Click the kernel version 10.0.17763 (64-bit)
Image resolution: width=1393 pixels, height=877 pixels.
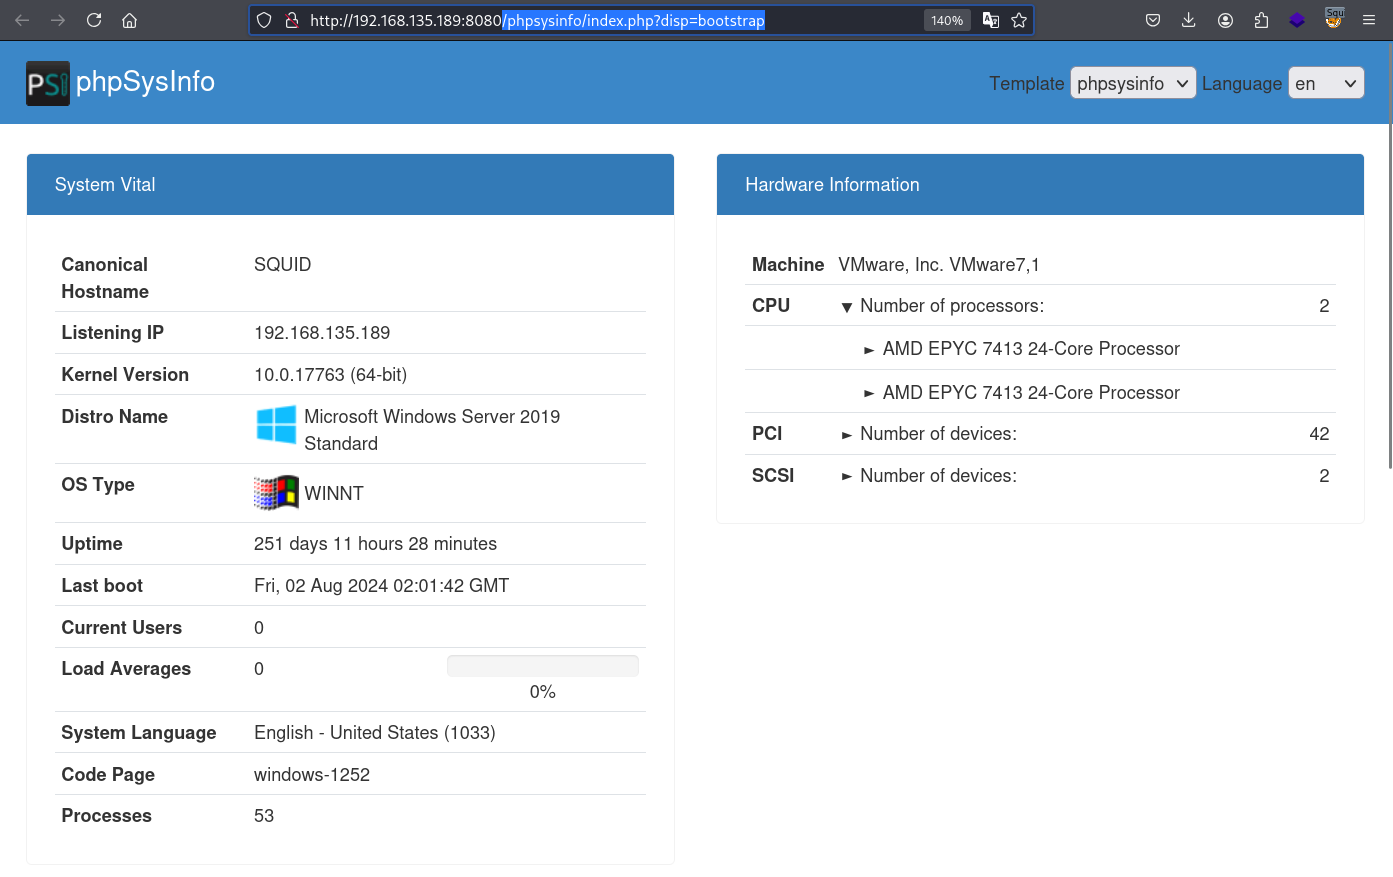pyautogui.click(x=330, y=375)
